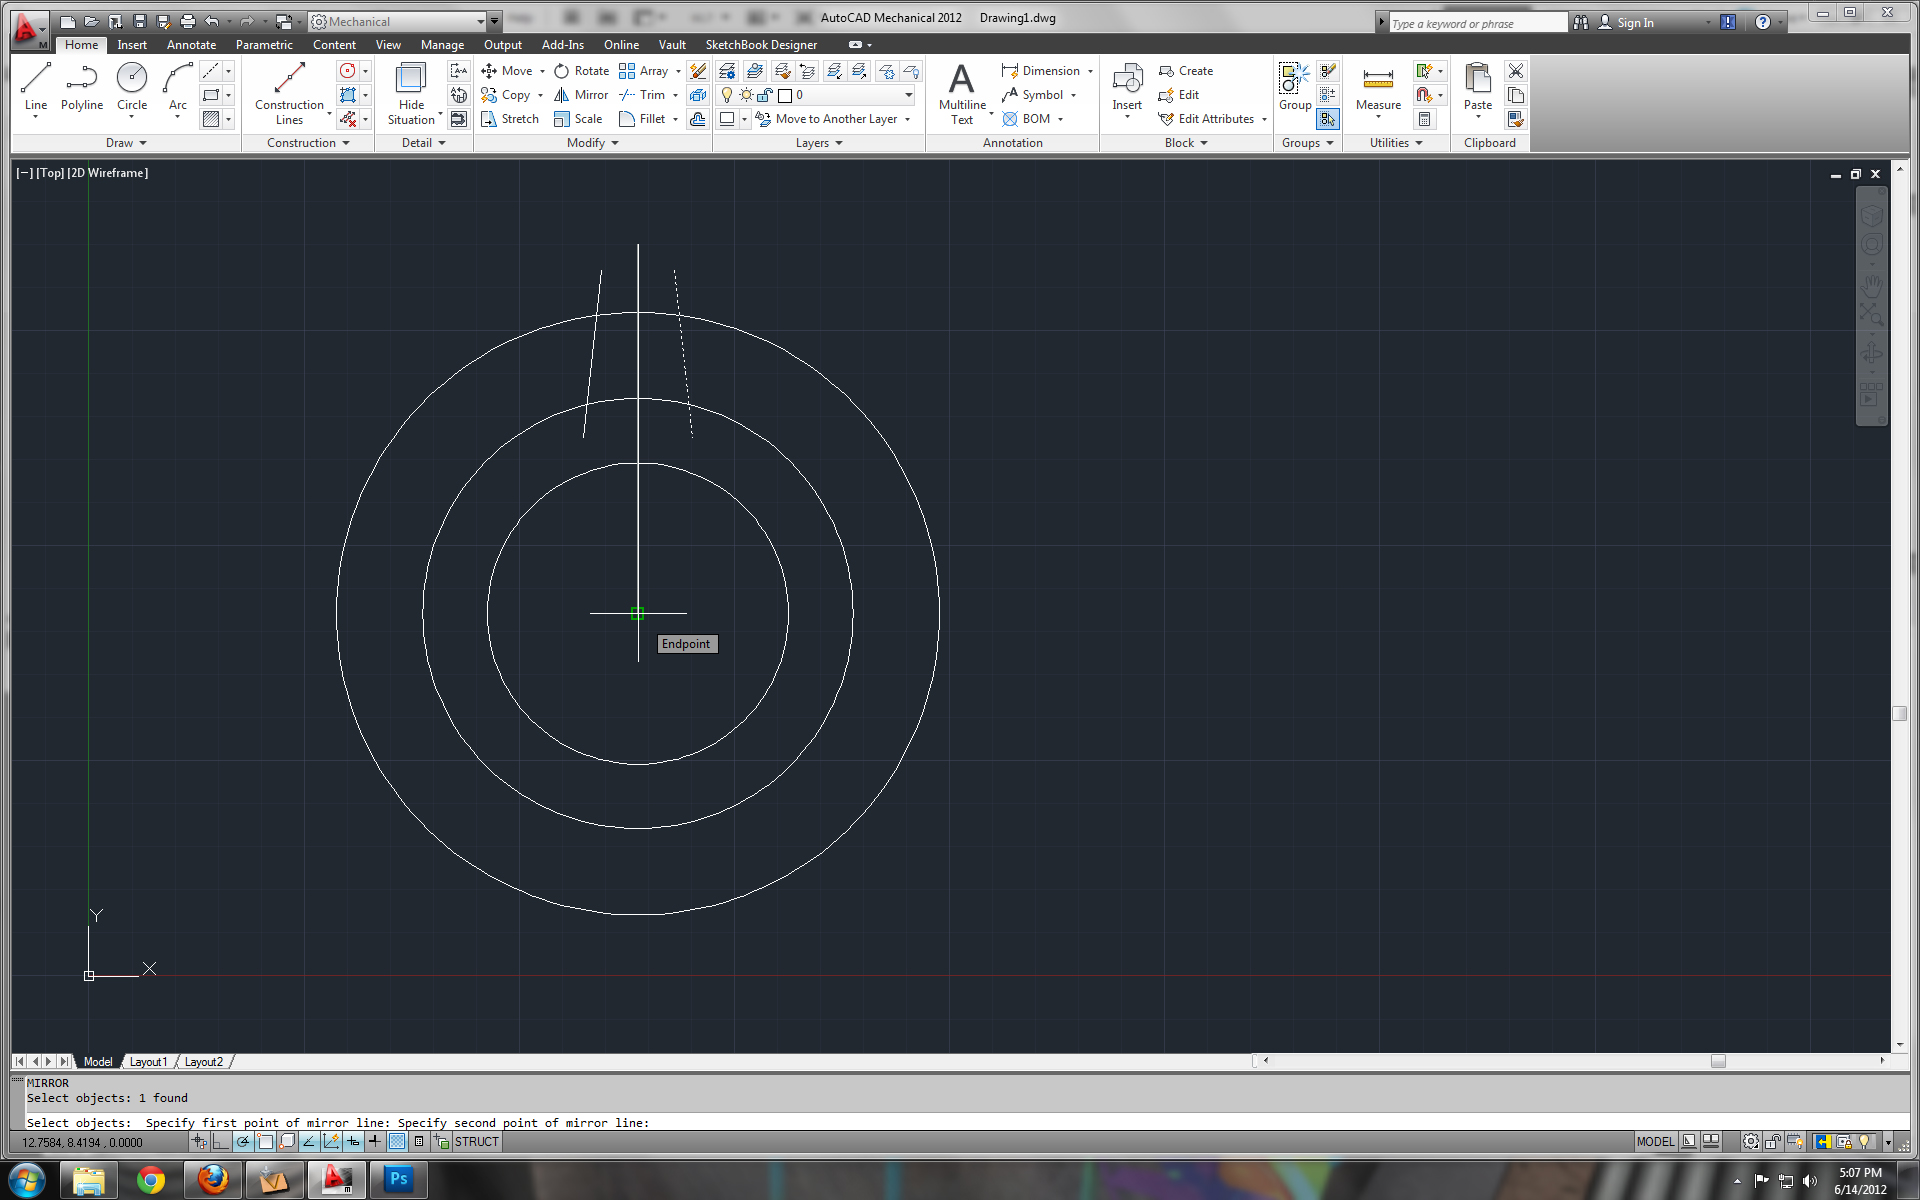Toggle Ortho mode in status bar
Image resolution: width=1920 pixels, height=1200 pixels.
click(x=221, y=1142)
